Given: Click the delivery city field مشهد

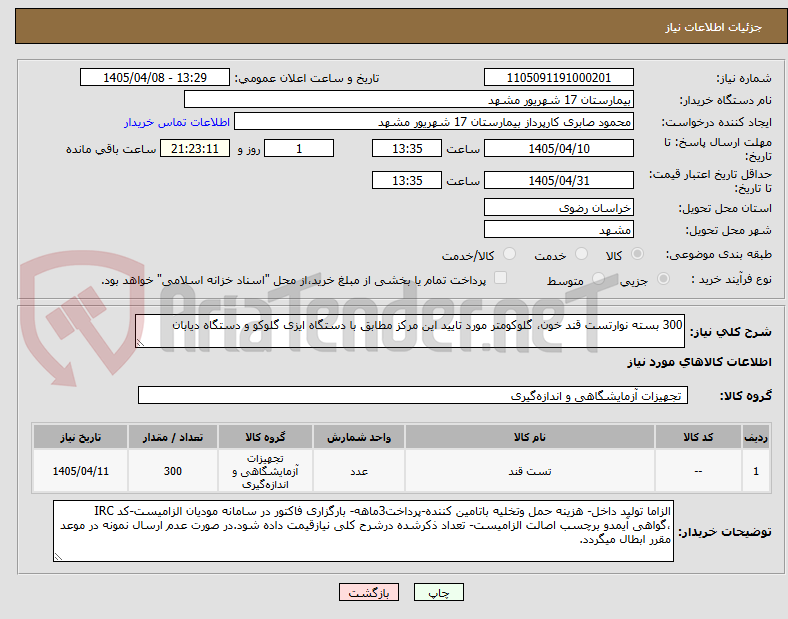Looking at the screenshot, I should point(559,230).
